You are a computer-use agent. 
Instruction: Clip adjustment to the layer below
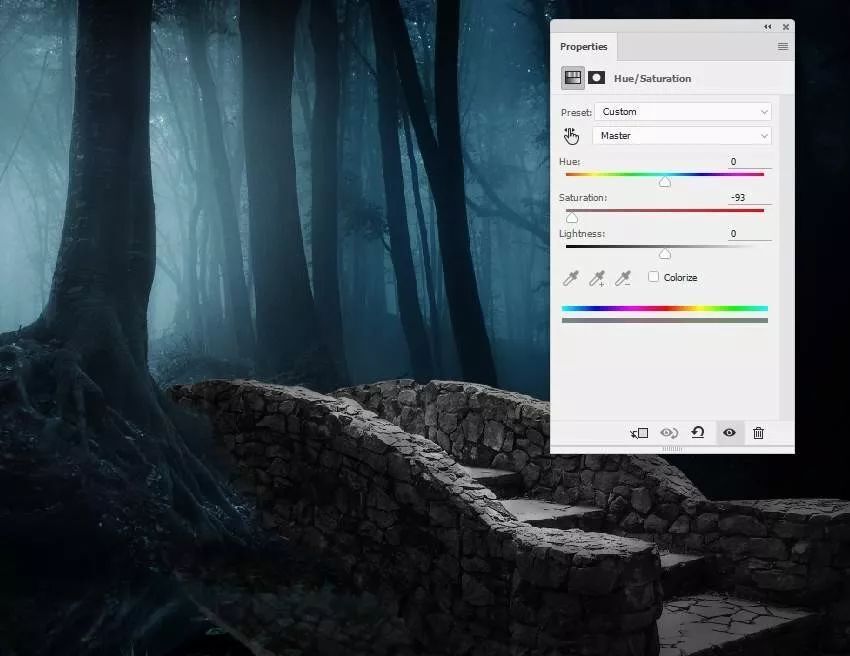click(640, 433)
